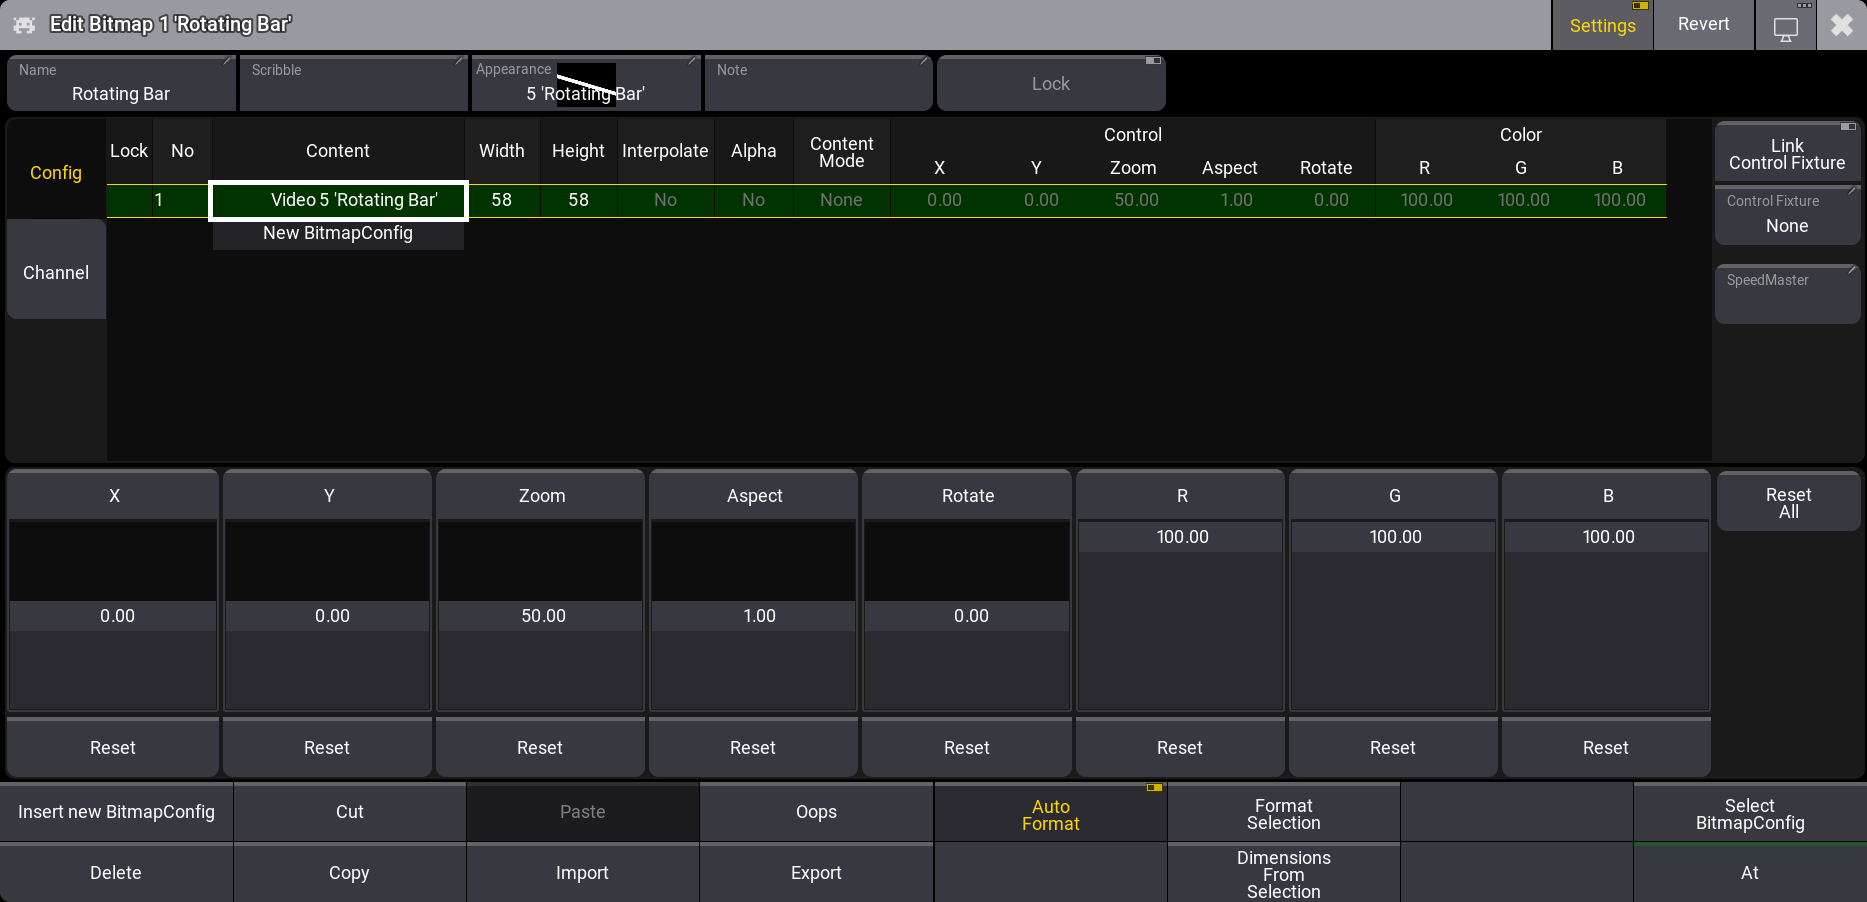Adjust the Zoom value slider showing 50.00
The image size is (1867, 902).
click(540, 616)
